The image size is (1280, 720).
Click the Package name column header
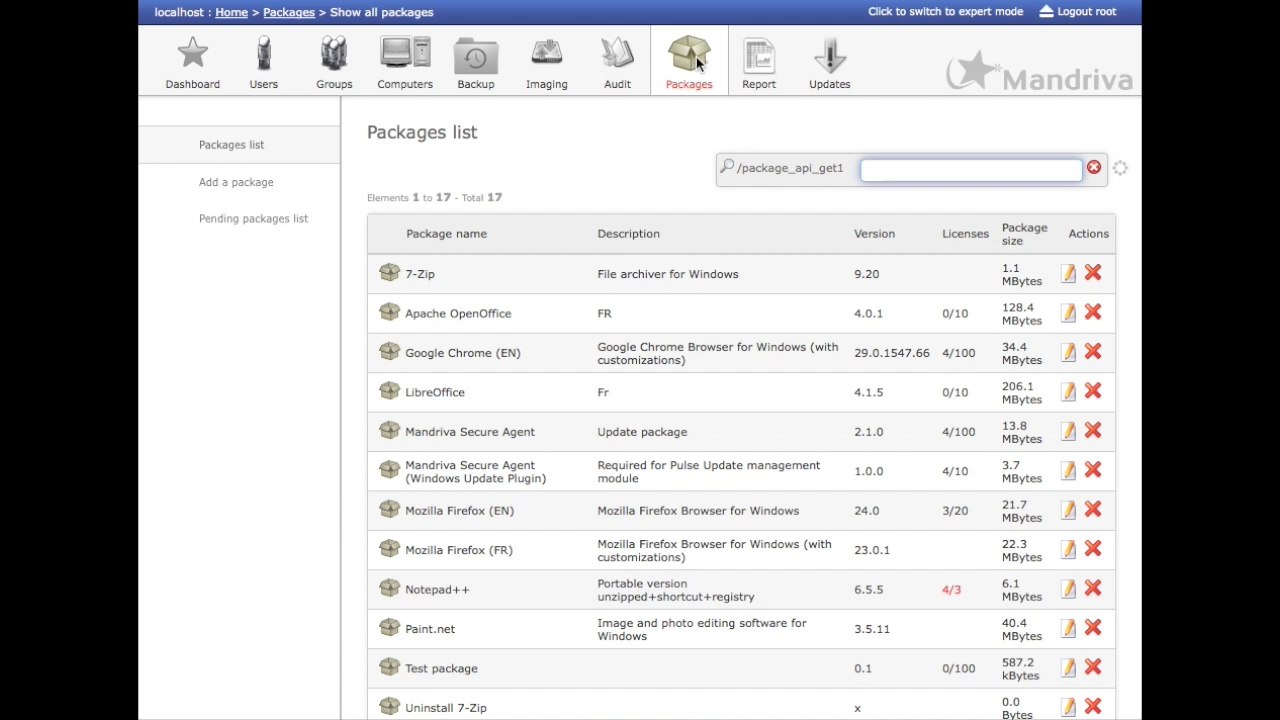tap(446, 234)
